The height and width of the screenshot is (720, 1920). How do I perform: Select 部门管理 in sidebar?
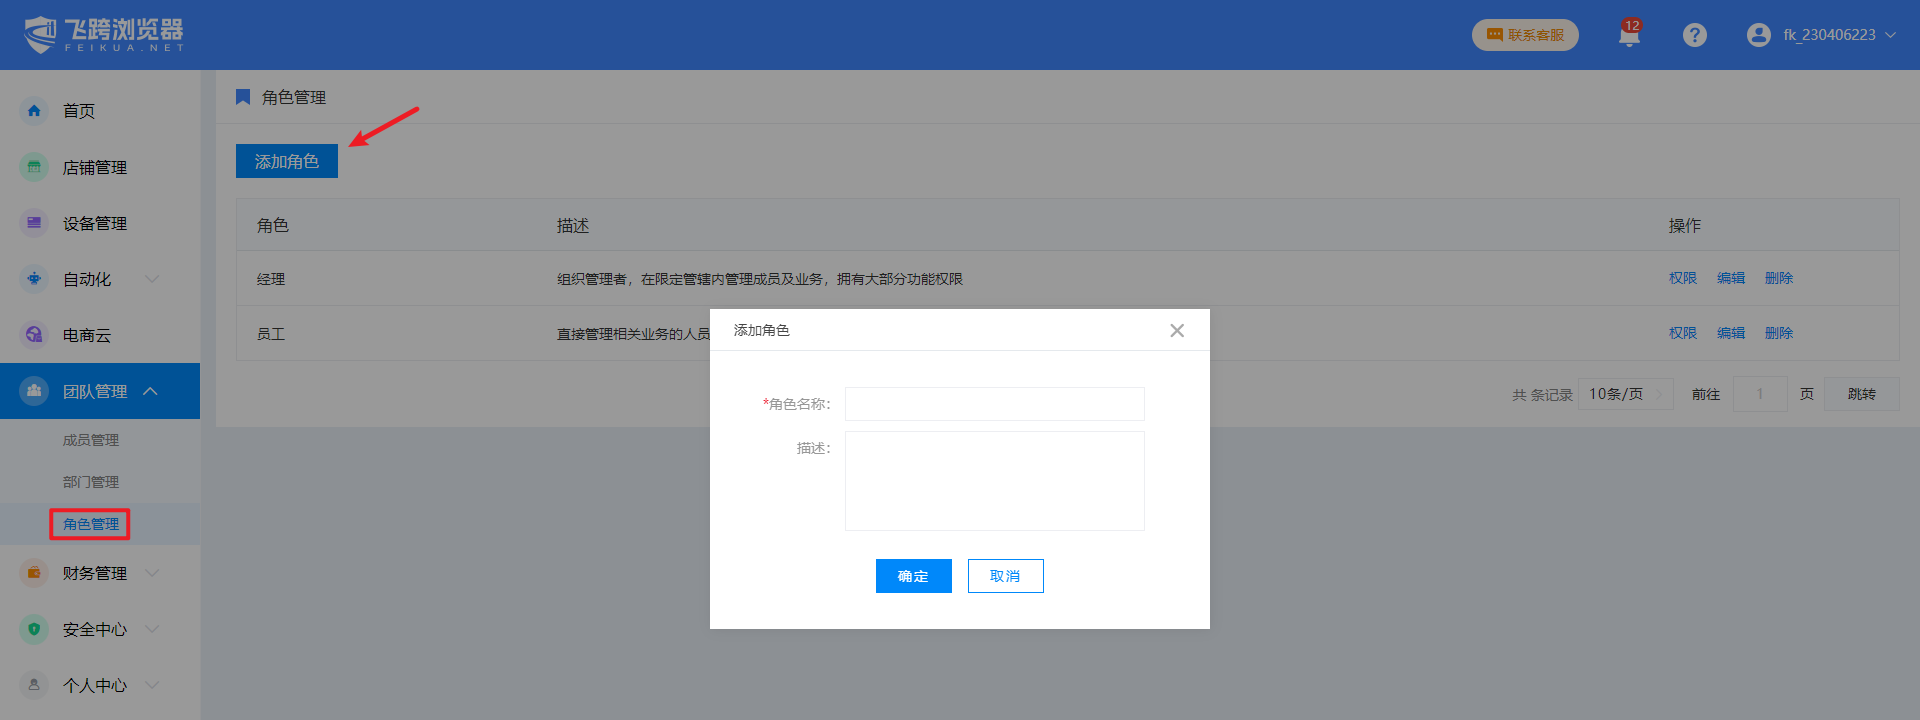[91, 482]
